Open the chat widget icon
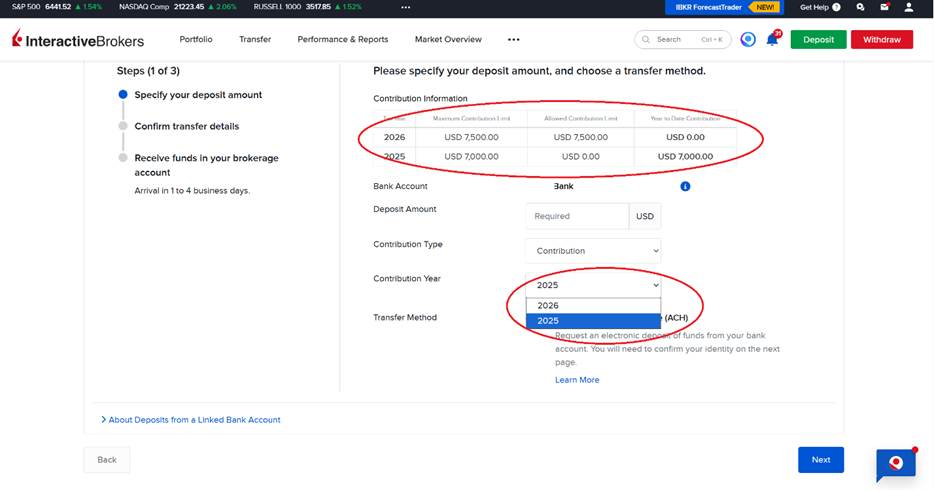The image size is (934, 490). tap(895, 463)
